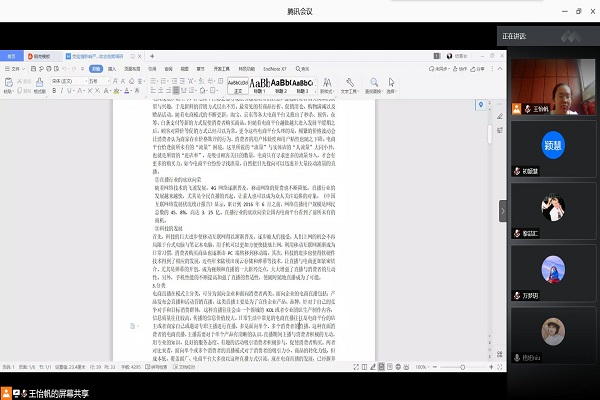Open the Page Layout ribbon tab

[x=132, y=69]
